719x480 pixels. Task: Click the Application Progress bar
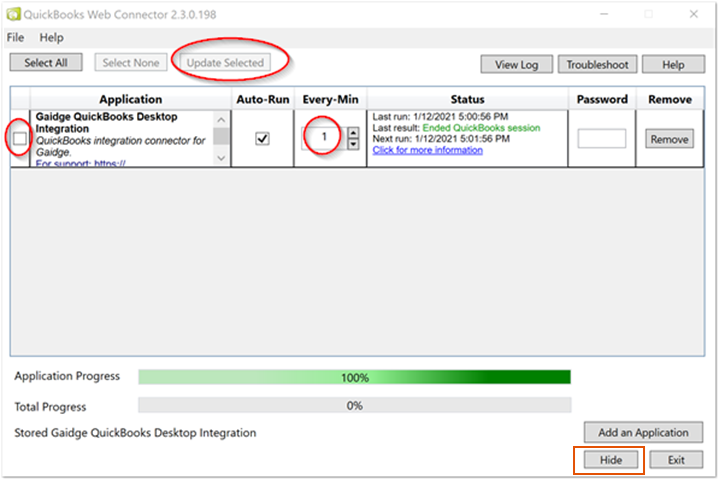pyautogui.click(x=354, y=377)
